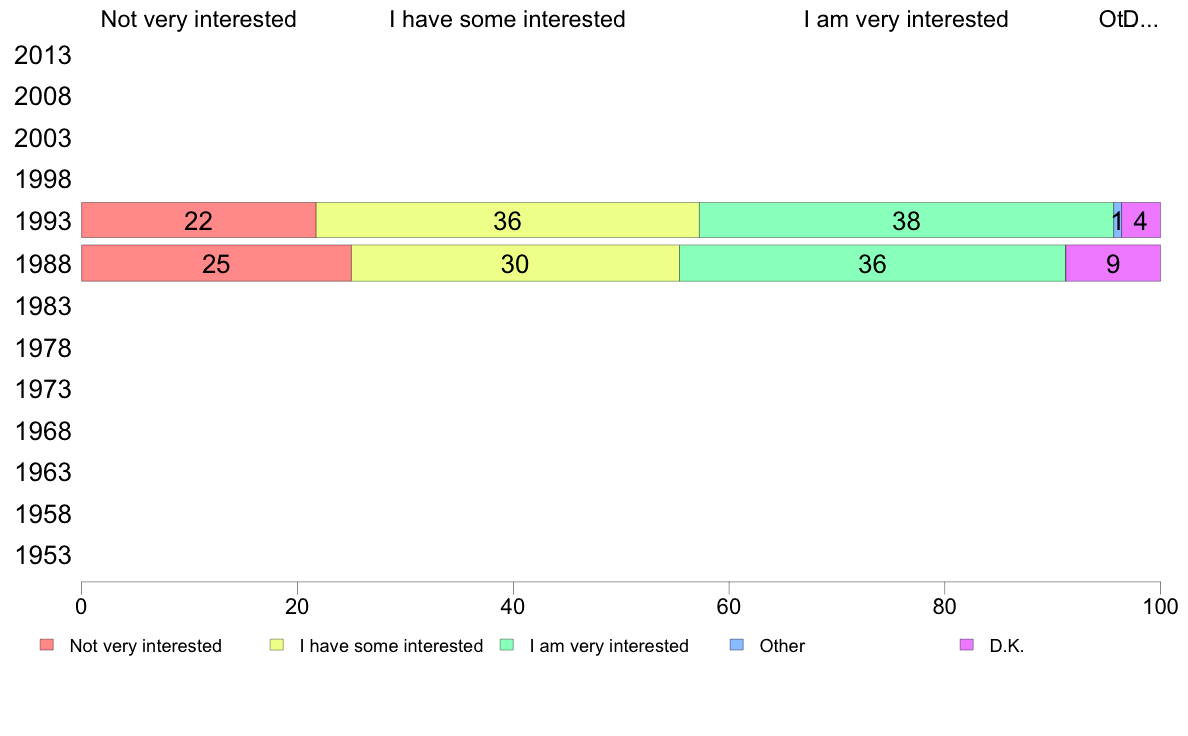
Task: Click the red Not very interested legend swatch
Action: [47, 645]
